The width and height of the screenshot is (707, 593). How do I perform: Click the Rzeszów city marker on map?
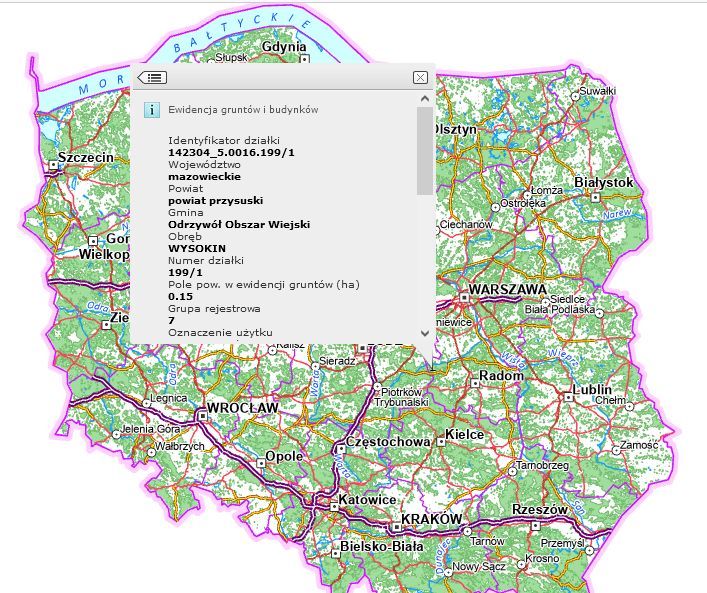click(x=535, y=526)
